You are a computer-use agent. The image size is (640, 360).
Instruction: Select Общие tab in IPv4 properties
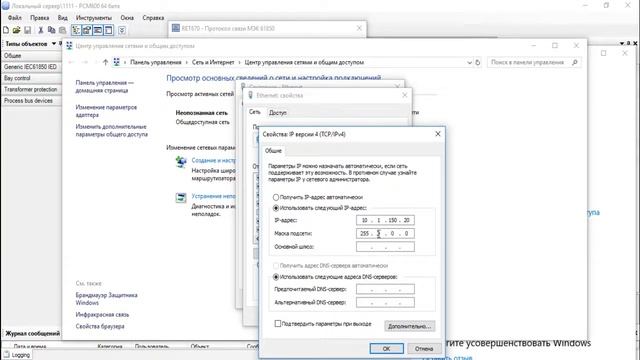(x=273, y=151)
